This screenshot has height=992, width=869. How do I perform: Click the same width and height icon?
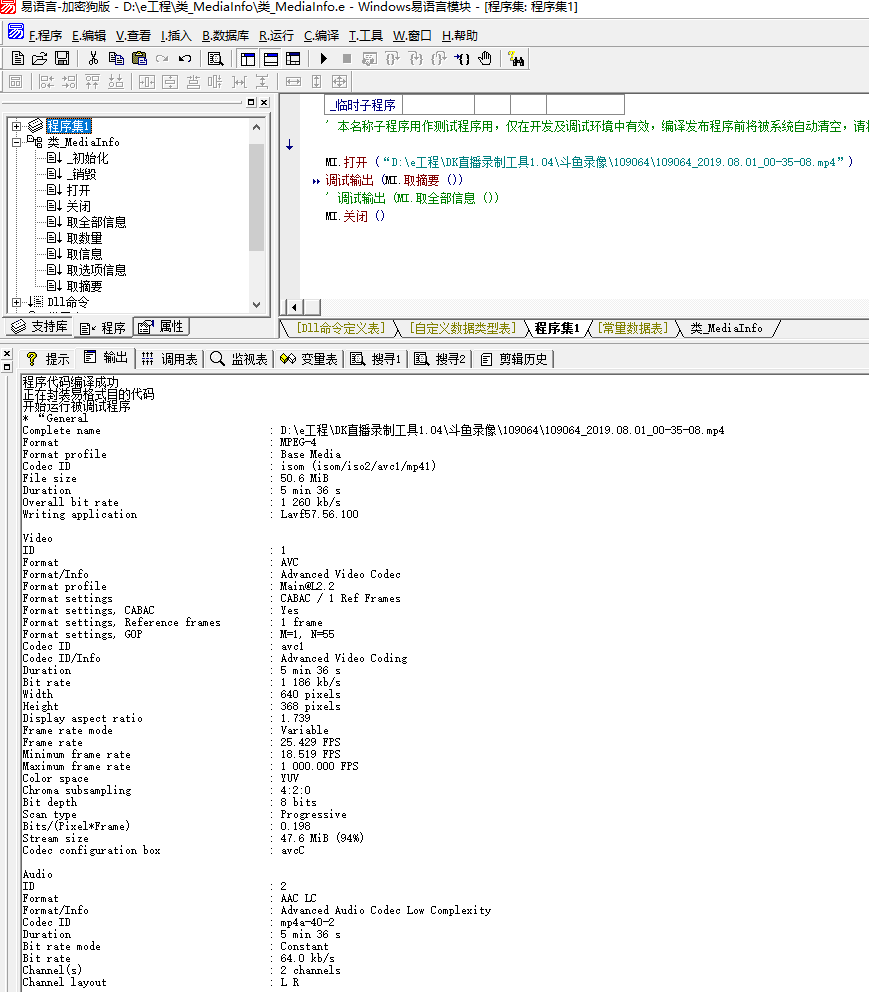click(340, 82)
